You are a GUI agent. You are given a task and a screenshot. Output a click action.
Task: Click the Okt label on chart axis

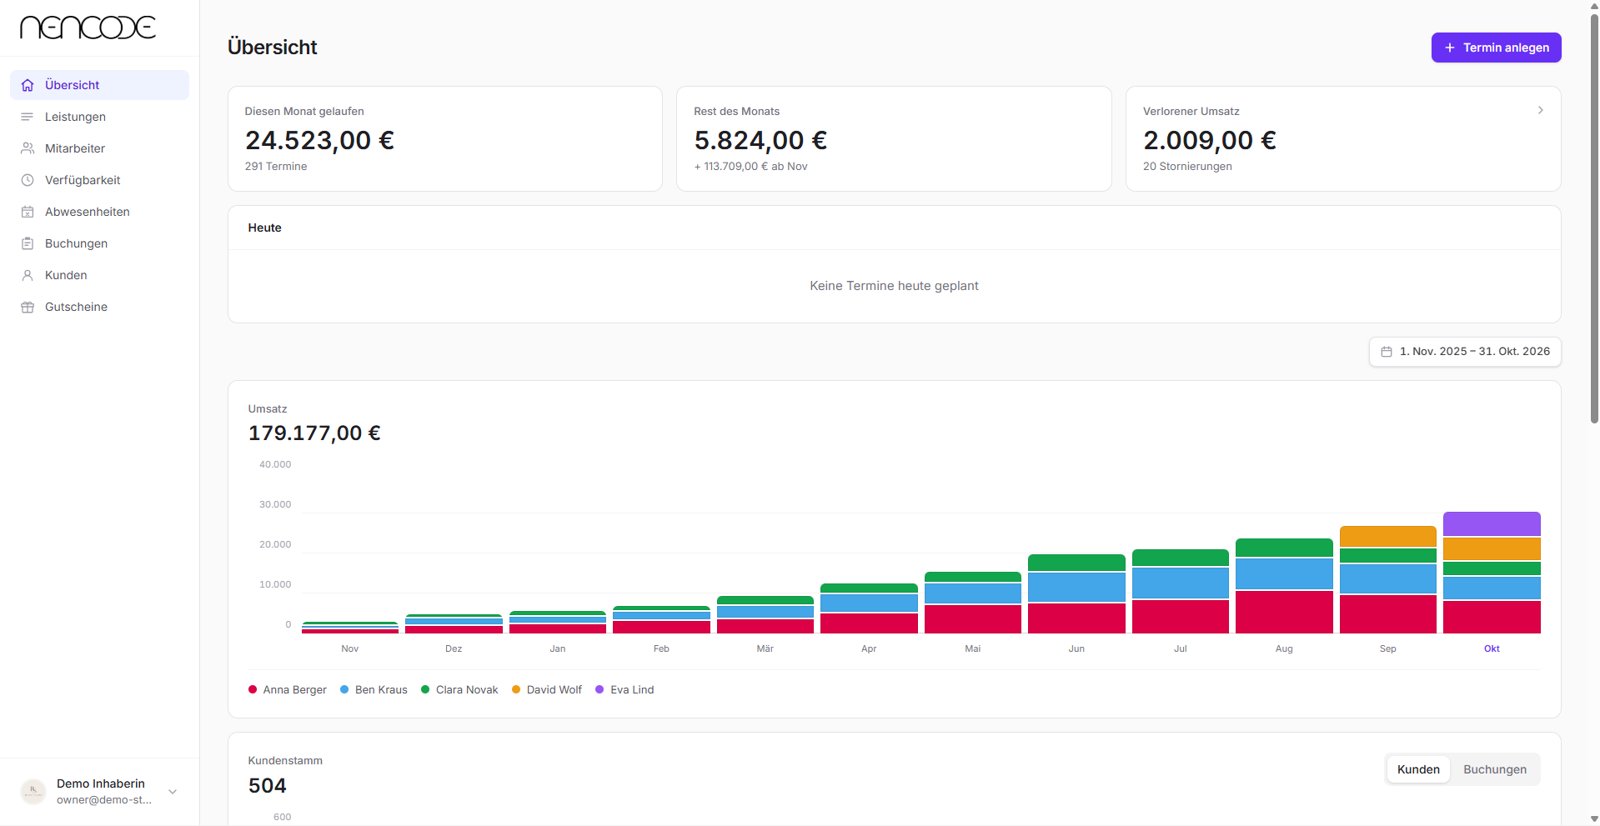1491,649
